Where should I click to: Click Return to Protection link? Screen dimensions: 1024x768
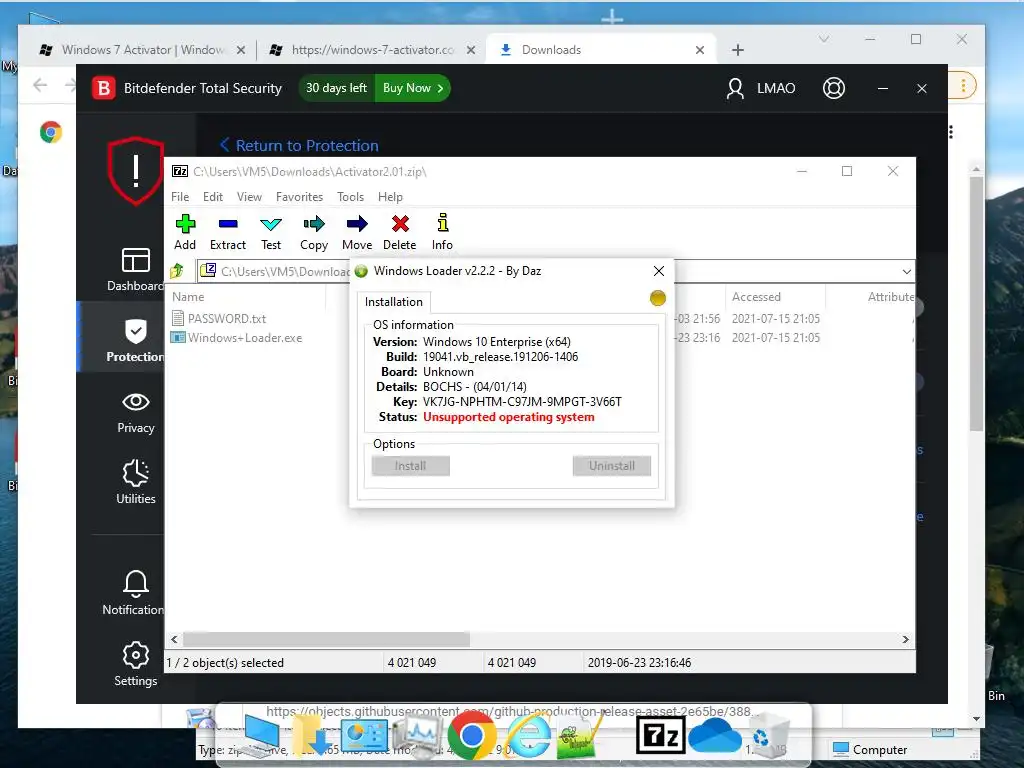[299, 145]
